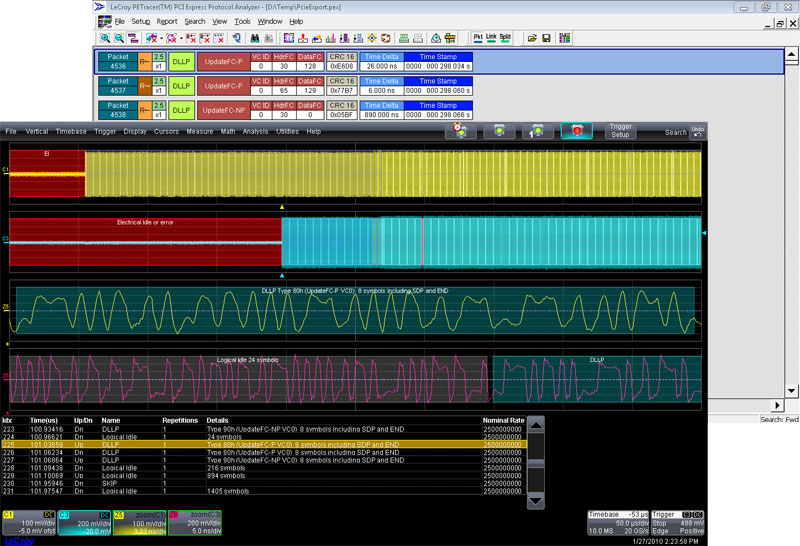Open the oscilloscope Trigger menu

tap(105, 131)
